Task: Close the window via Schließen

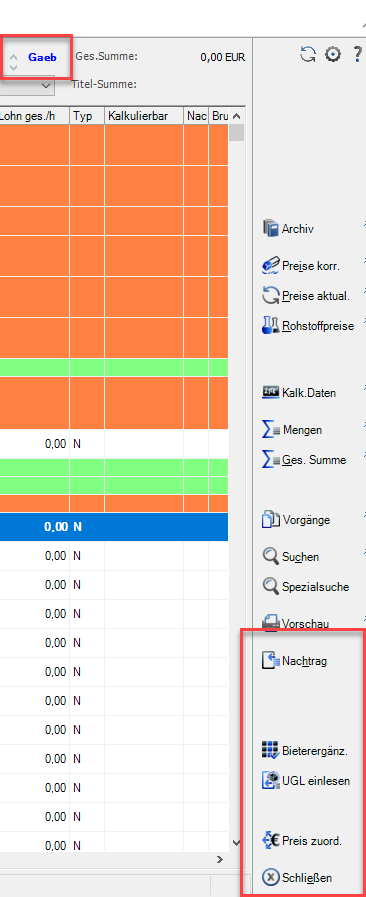Action: 297,878
